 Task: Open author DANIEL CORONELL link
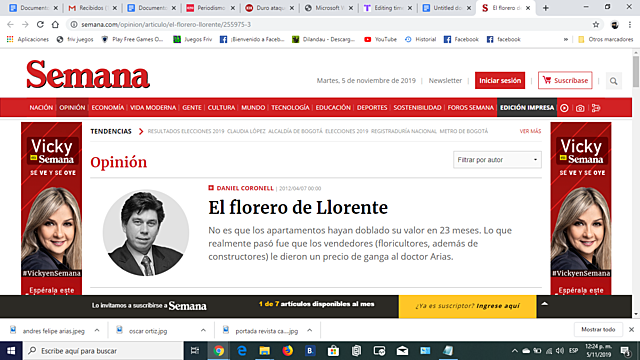point(245,188)
